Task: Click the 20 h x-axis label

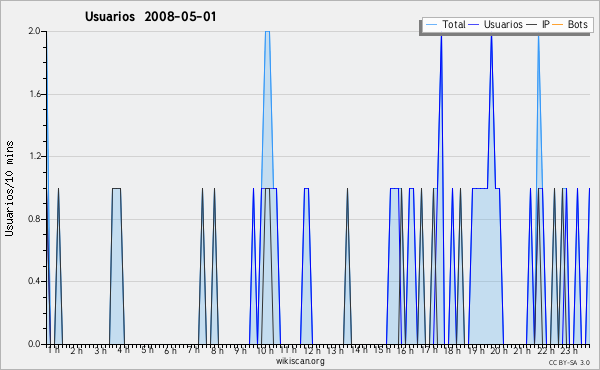Action: 499,350
